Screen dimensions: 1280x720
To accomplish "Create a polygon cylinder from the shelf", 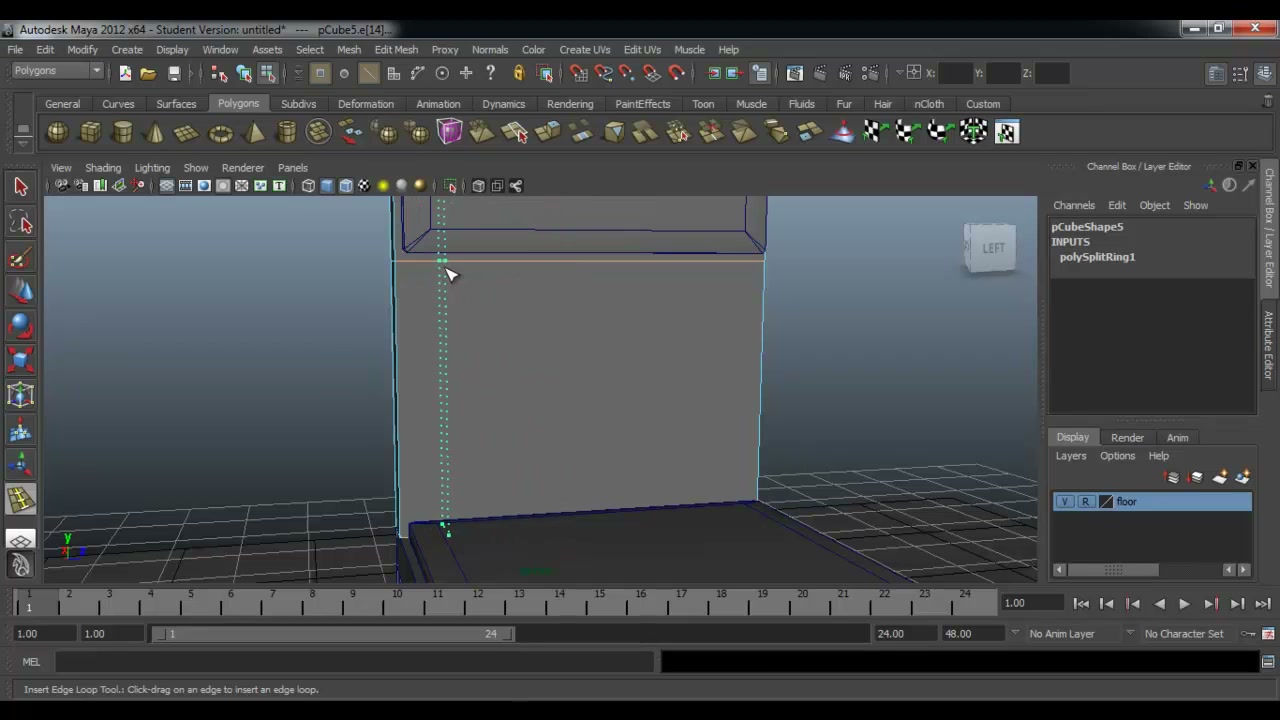I will tap(123, 132).
